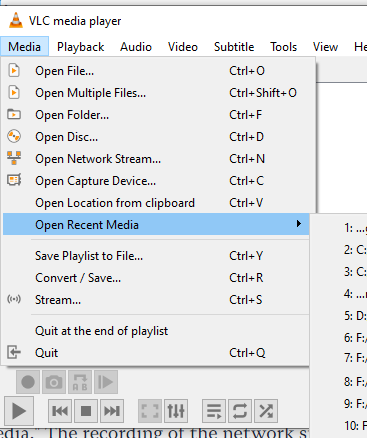Screen dimensions: 367x438
Task: Open the Media menu
Action: tap(24, 47)
